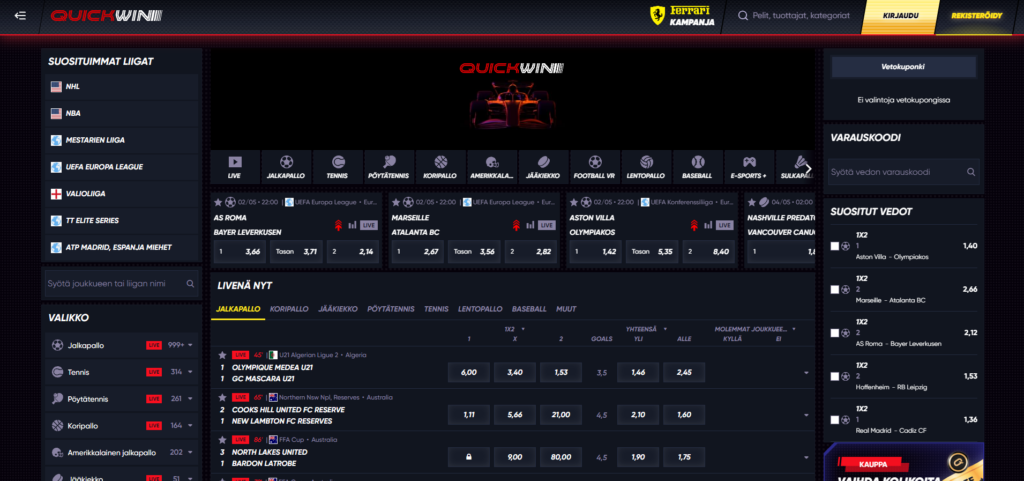Image resolution: width=1024 pixels, height=481 pixels.
Task: Star the Cooks Hill United live match
Action: click(222, 397)
